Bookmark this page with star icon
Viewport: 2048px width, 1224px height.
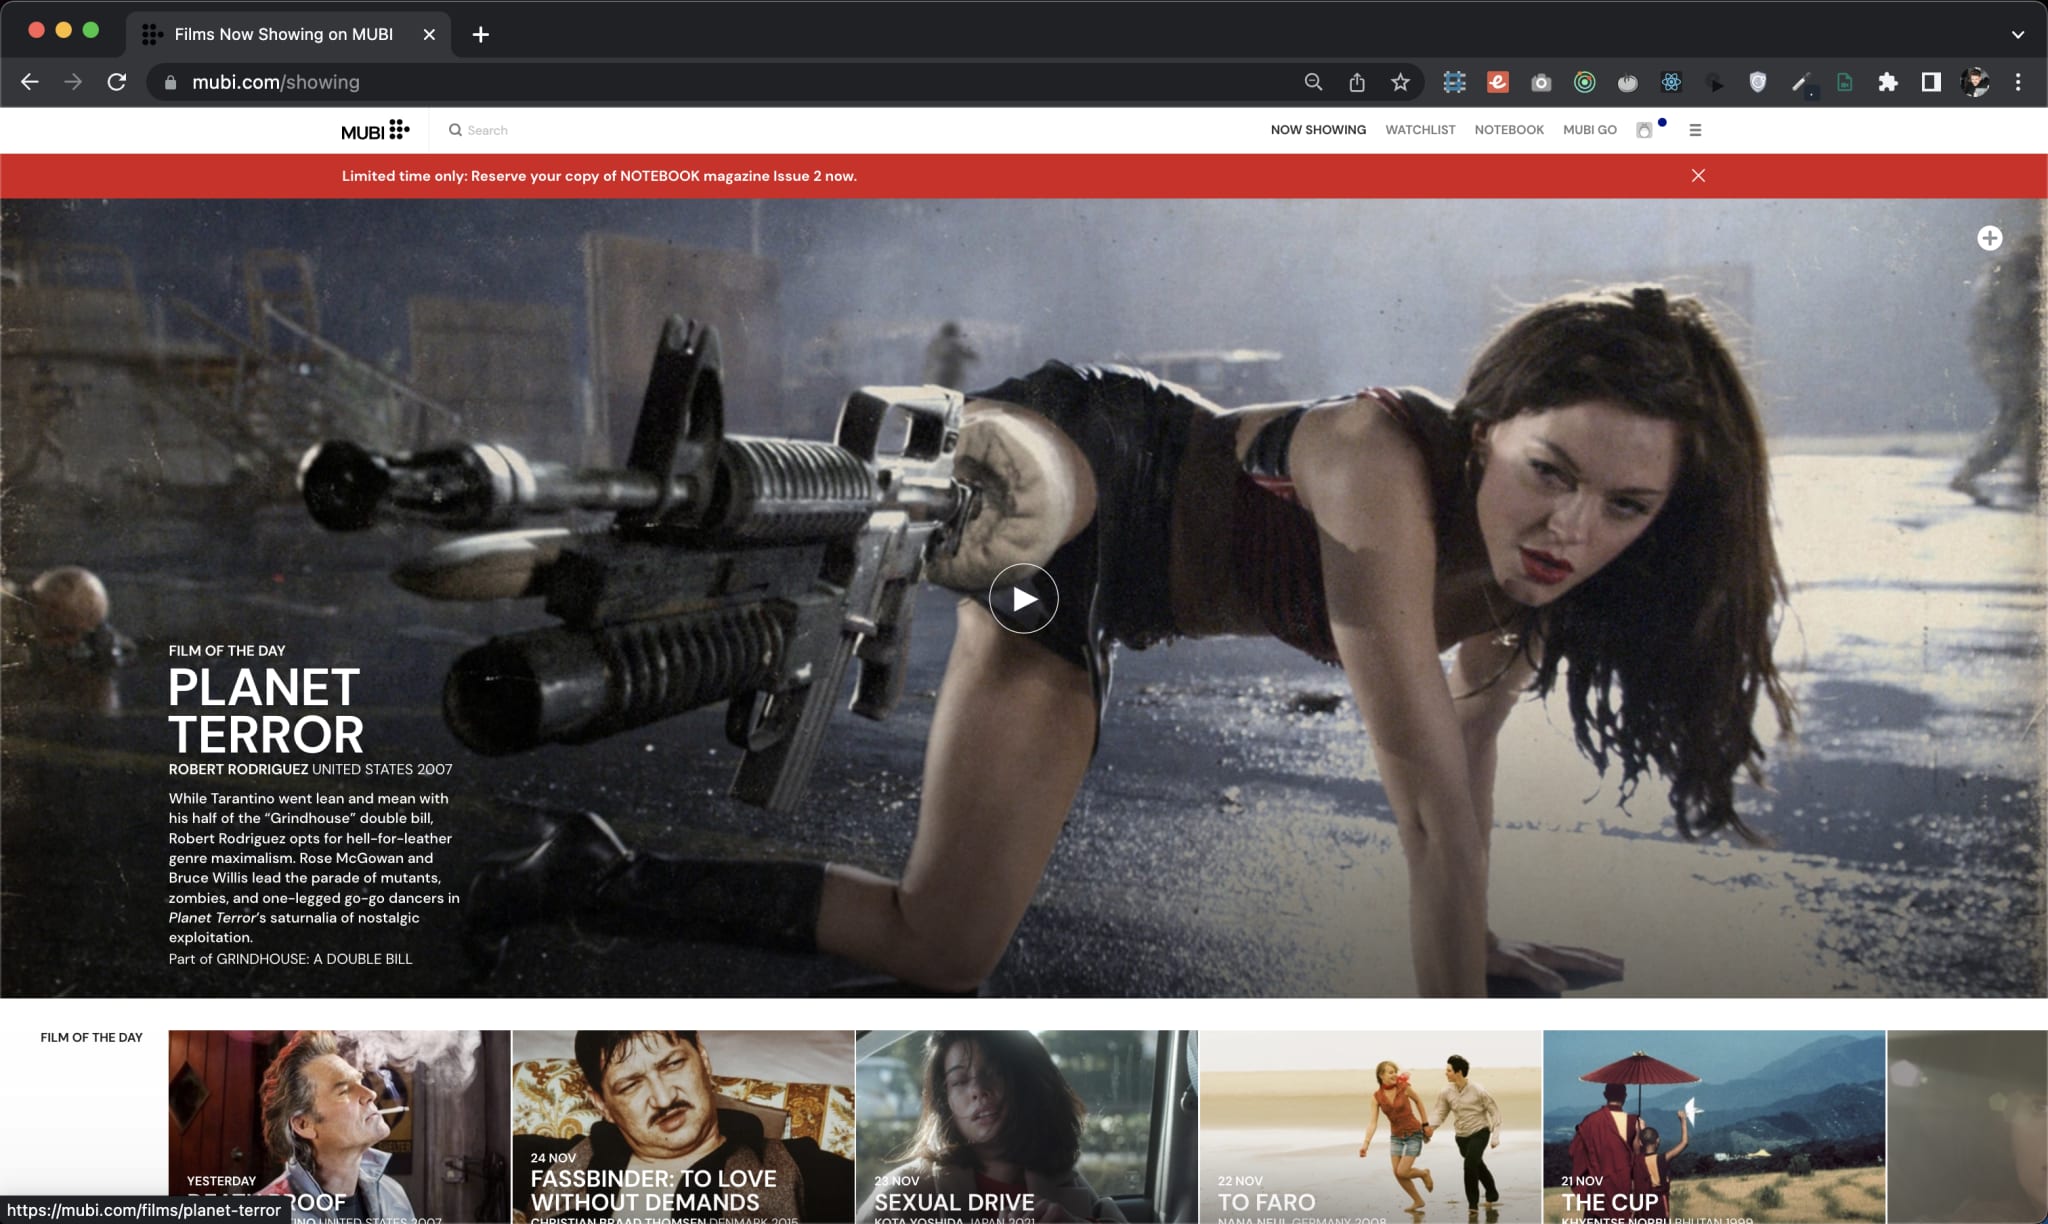point(1400,82)
